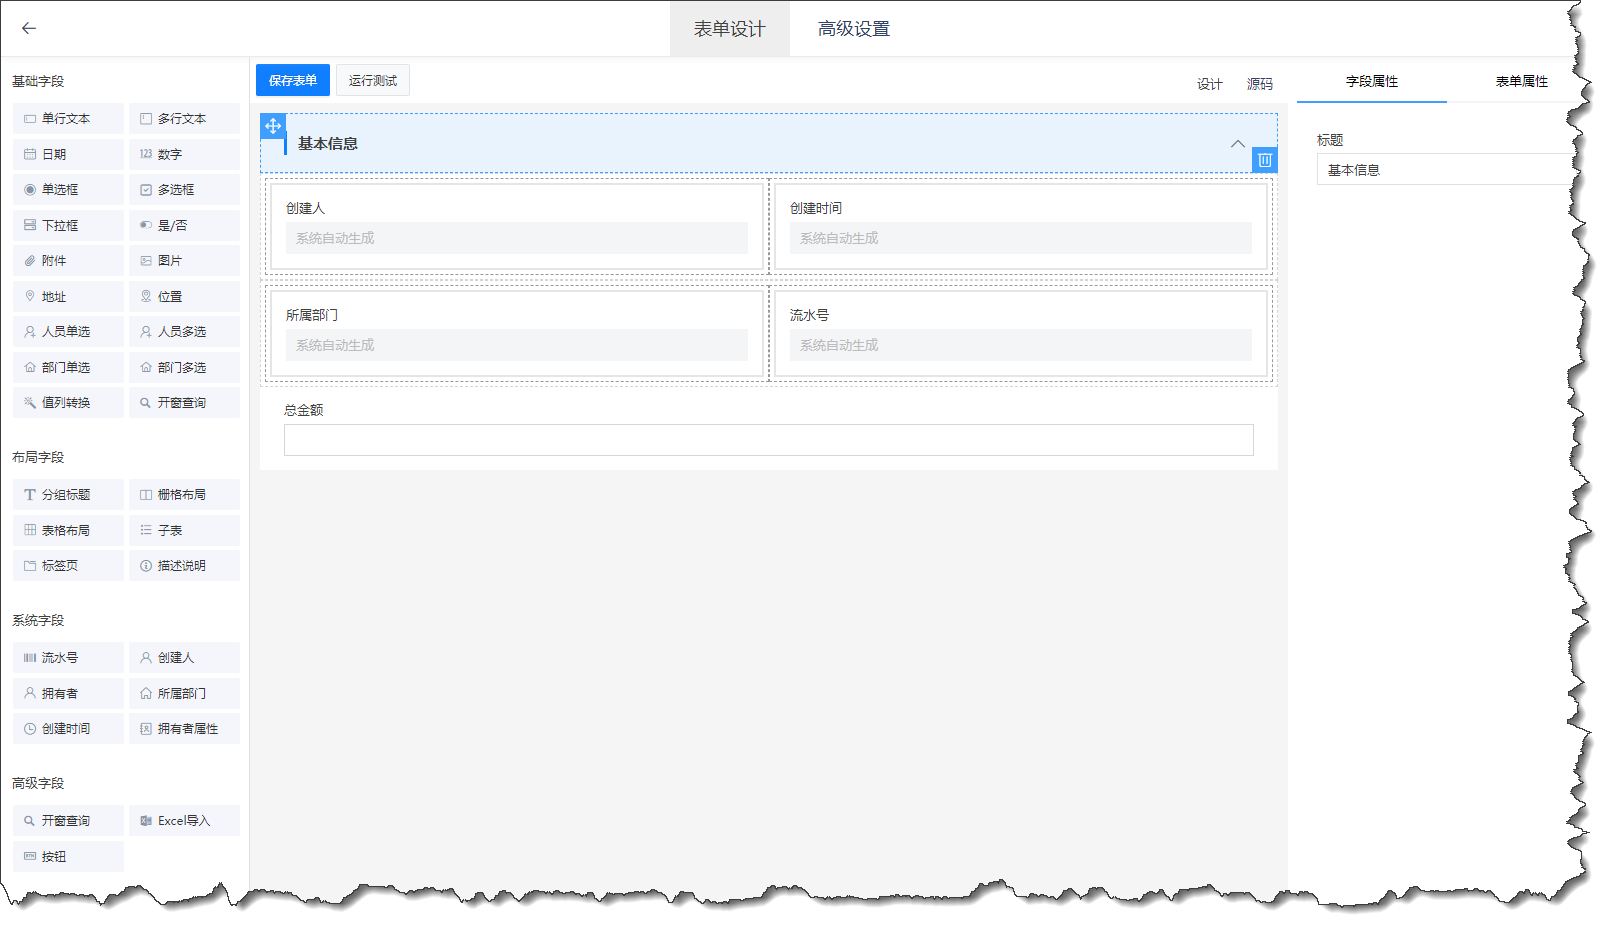Delete the 基本信息 group with trash icon
1612x928 pixels.
[x=1265, y=160]
